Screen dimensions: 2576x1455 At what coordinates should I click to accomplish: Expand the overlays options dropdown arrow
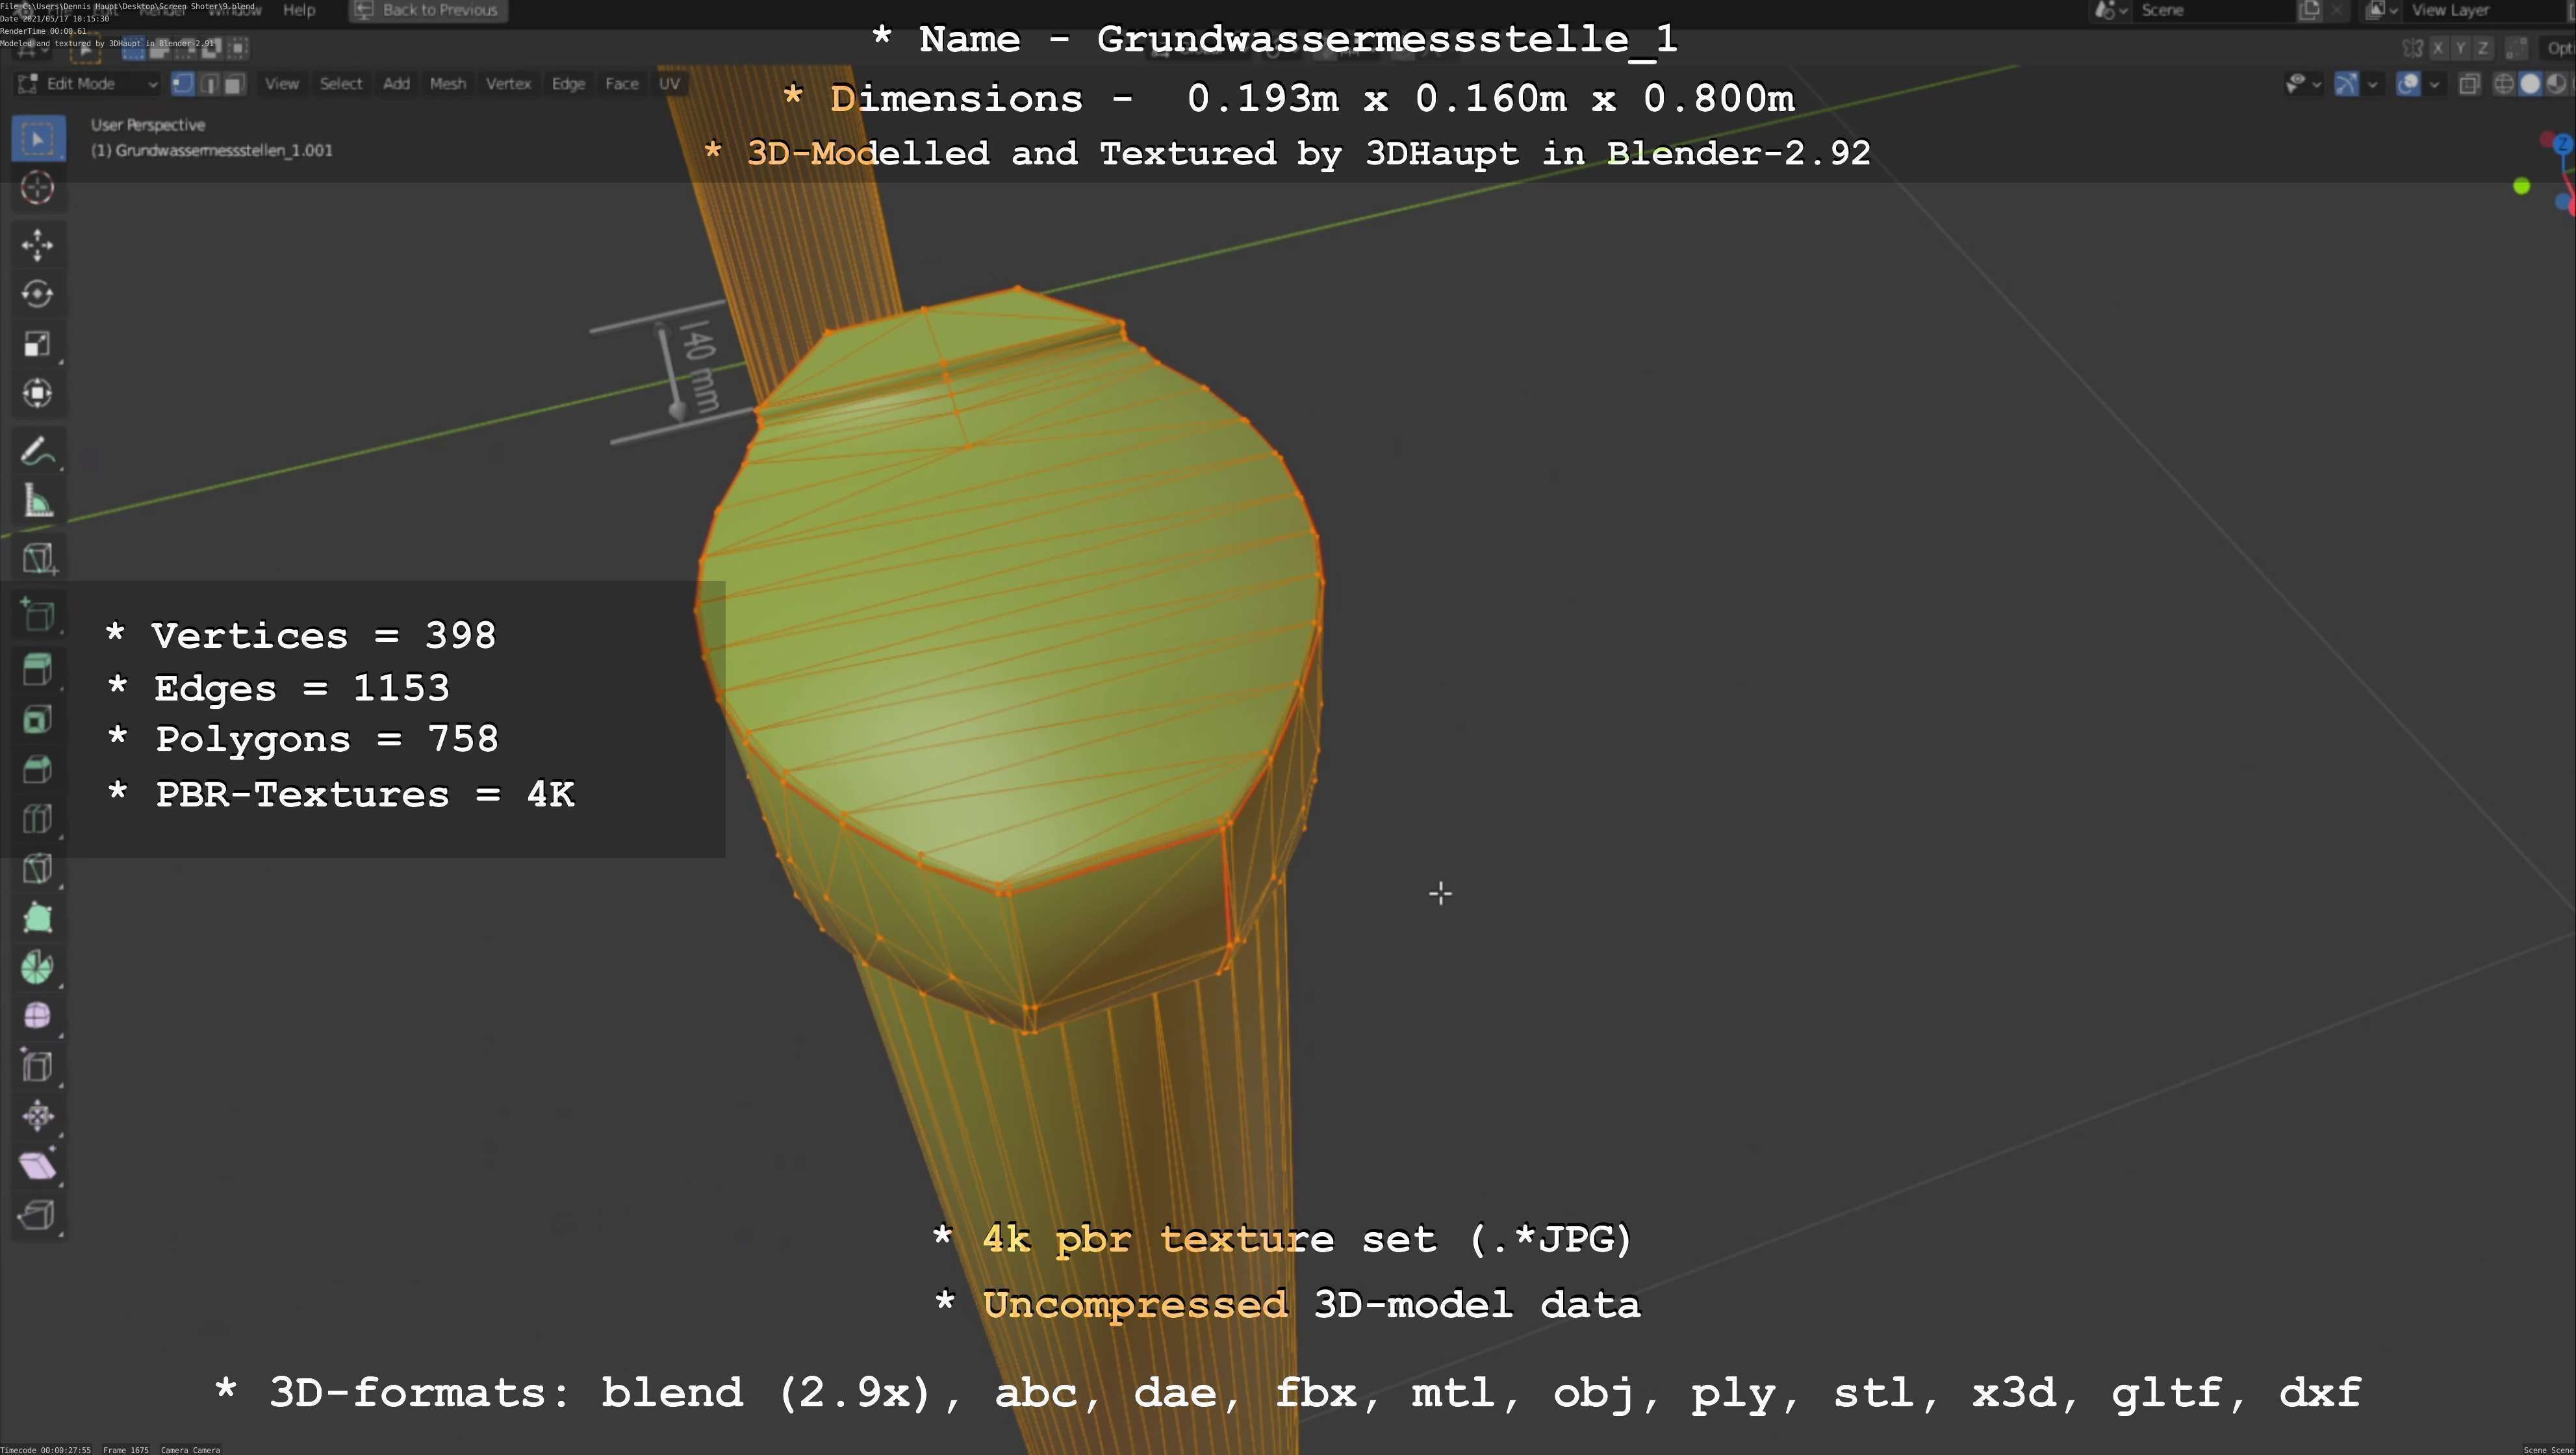pos(2434,84)
